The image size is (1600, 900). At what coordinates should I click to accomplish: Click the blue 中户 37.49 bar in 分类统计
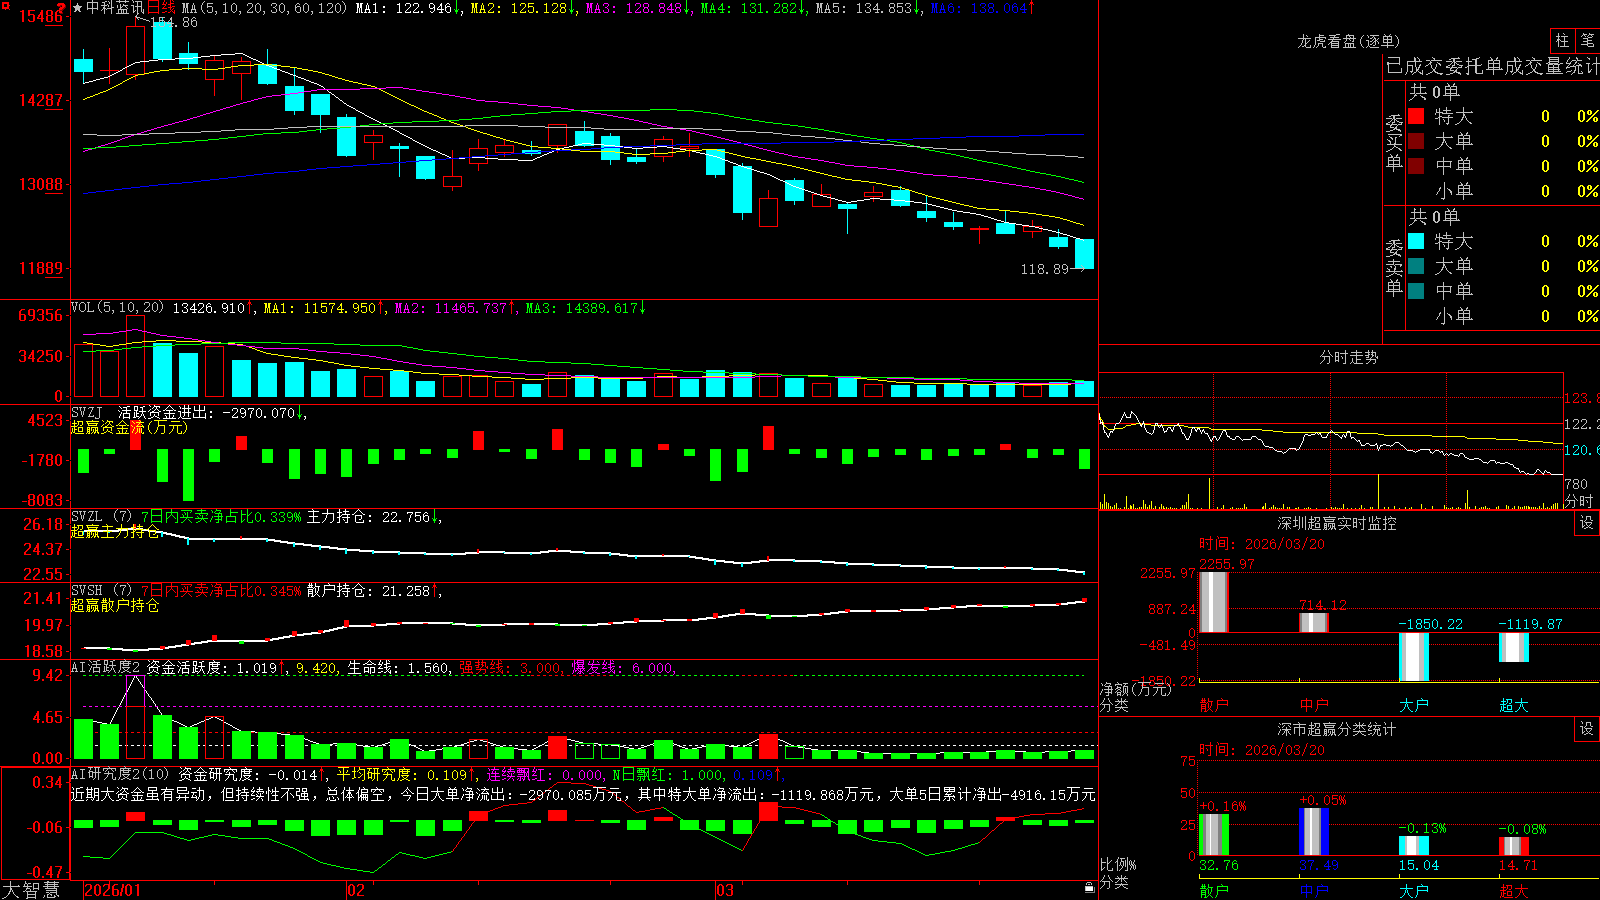point(1313,831)
